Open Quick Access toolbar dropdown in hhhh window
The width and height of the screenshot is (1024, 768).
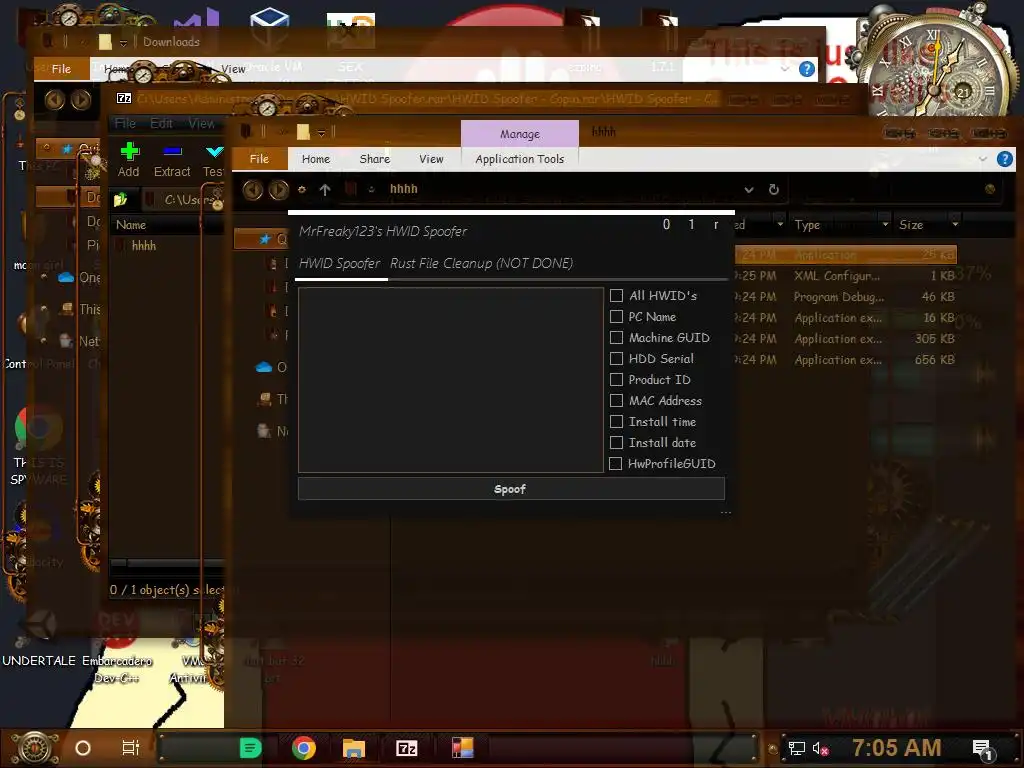(x=321, y=133)
